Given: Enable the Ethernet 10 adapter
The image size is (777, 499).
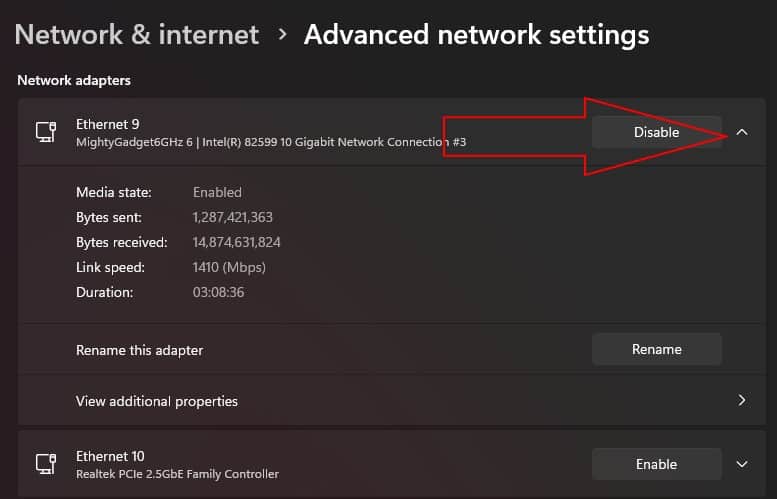Looking at the screenshot, I should pos(656,464).
